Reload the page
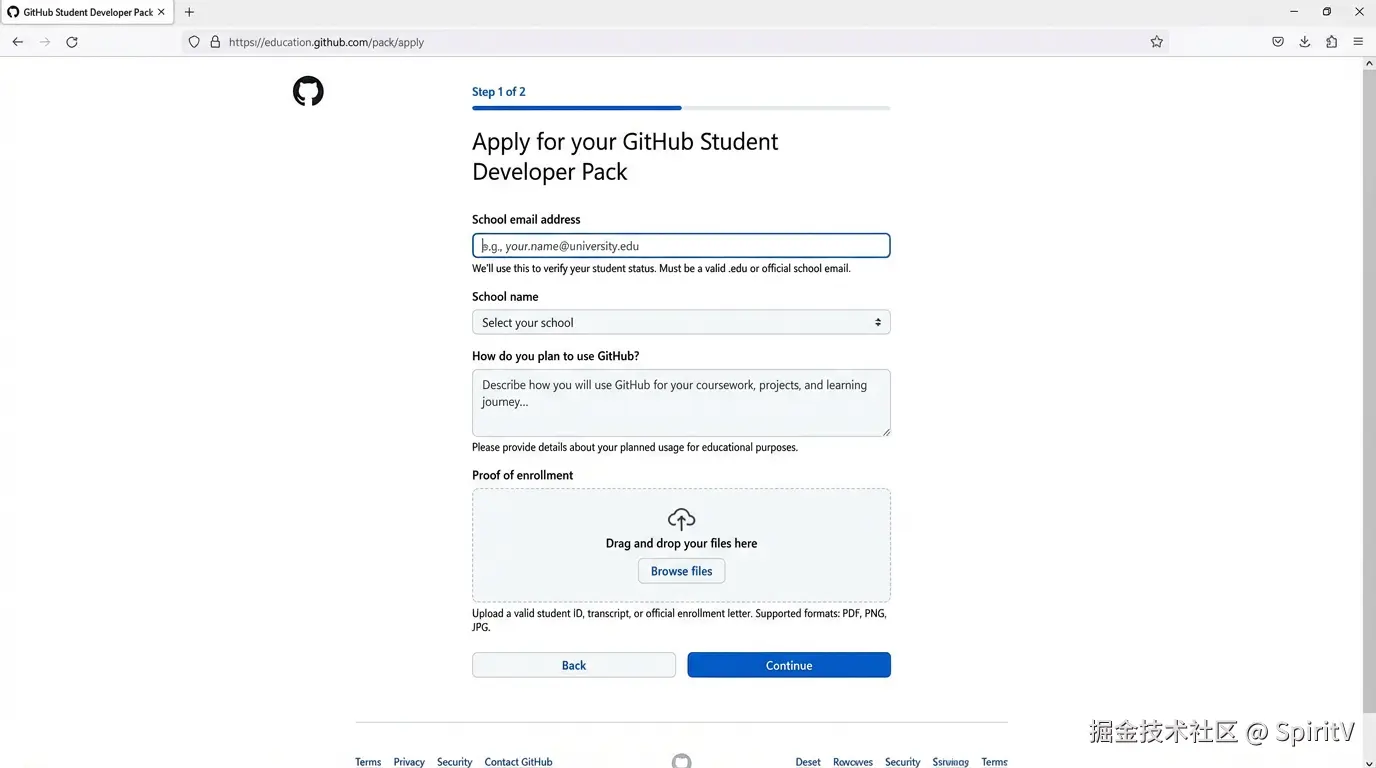The width and height of the screenshot is (1376, 768). (x=72, y=42)
